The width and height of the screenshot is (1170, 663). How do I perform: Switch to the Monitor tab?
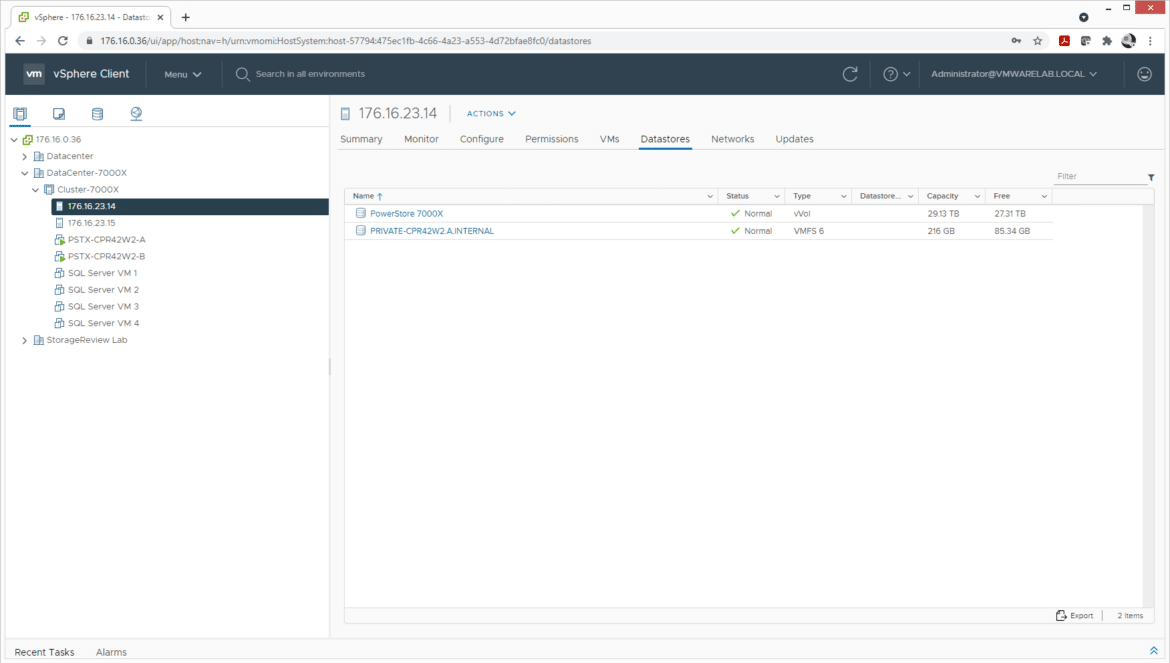[422, 139]
